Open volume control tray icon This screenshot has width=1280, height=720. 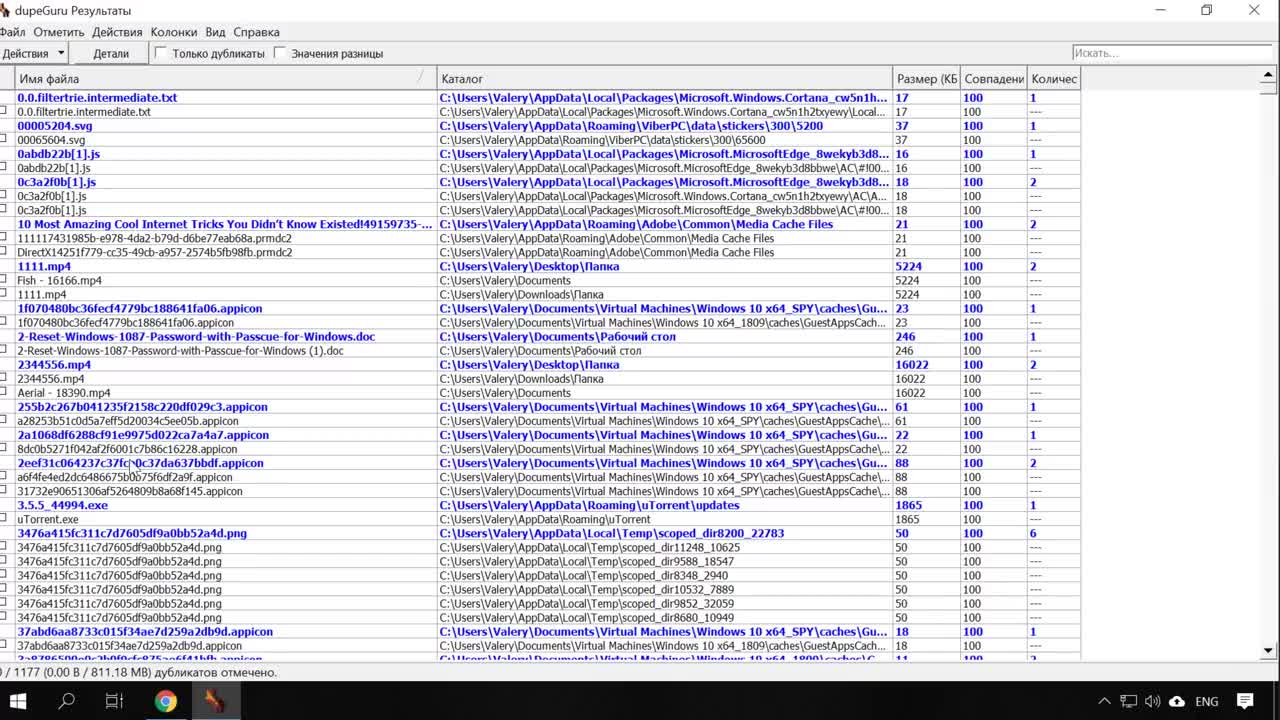1152,701
